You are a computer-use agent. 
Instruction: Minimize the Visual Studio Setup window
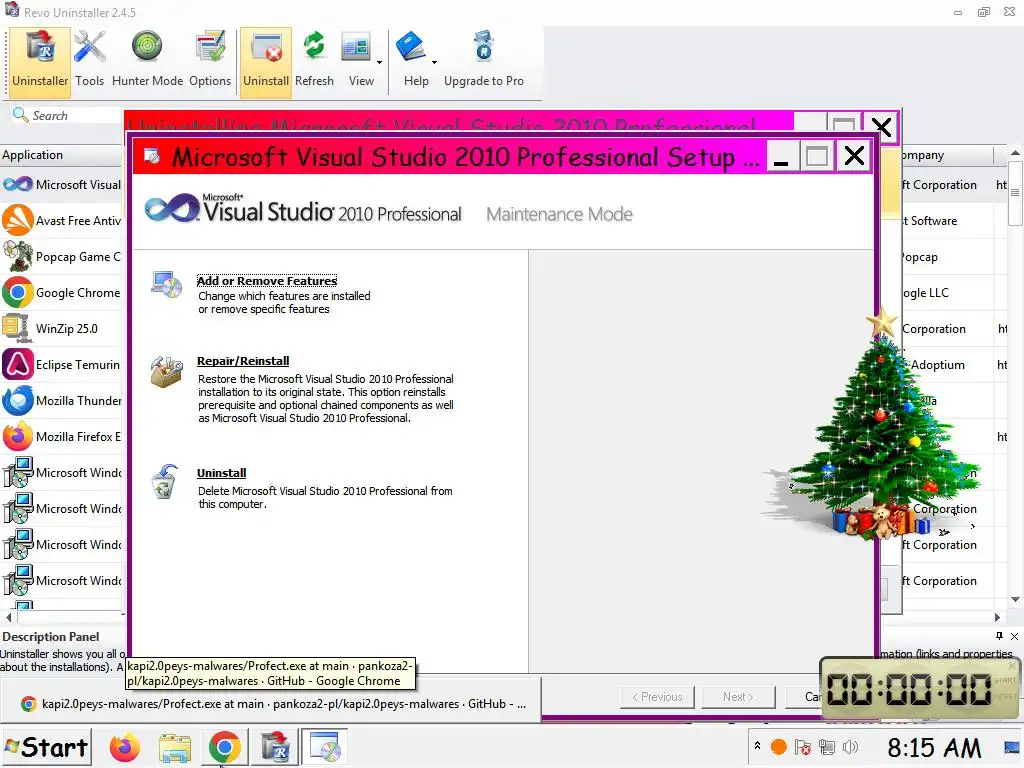click(780, 157)
